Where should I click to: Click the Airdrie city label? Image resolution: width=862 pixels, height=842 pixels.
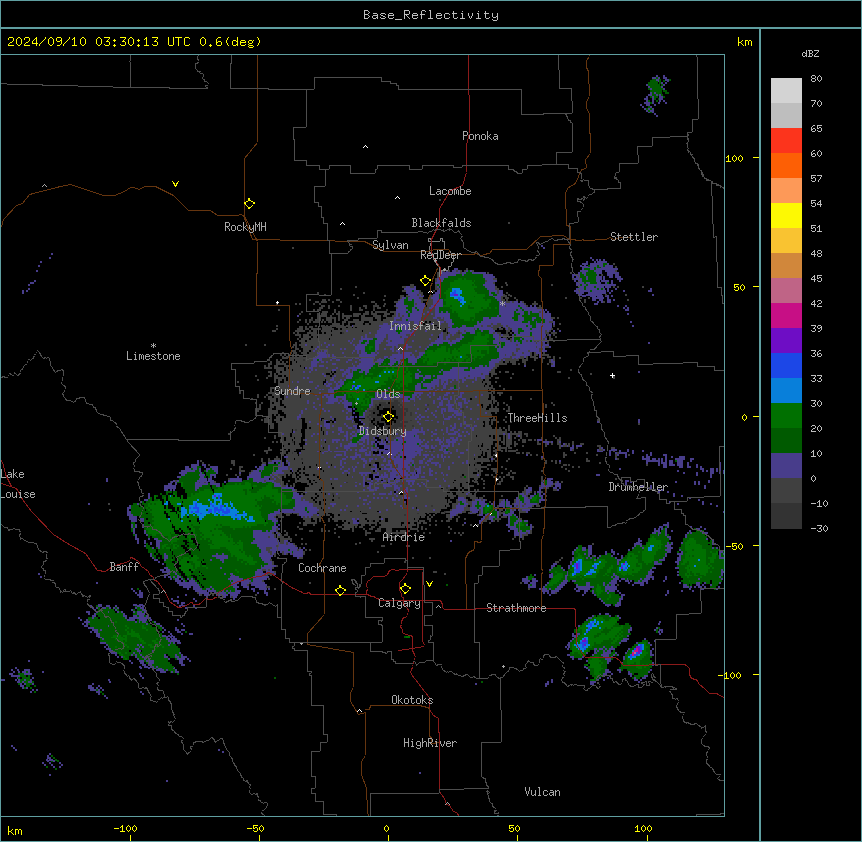click(x=404, y=537)
